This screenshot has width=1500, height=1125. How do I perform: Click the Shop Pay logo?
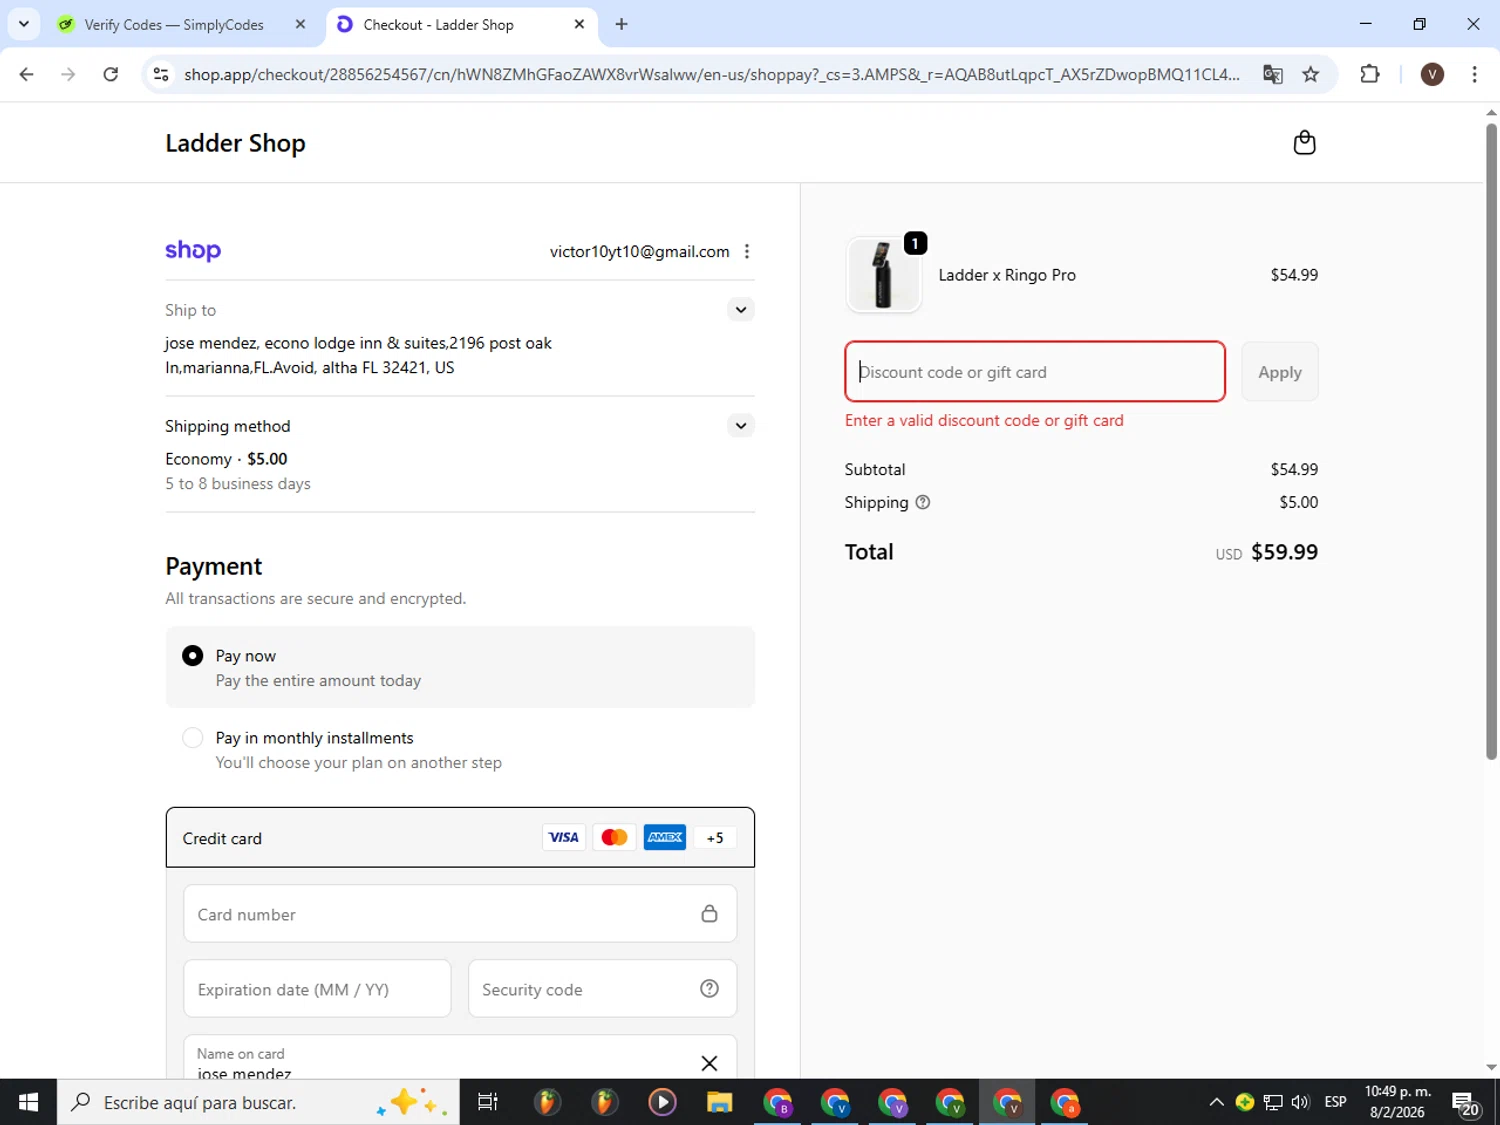(193, 250)
